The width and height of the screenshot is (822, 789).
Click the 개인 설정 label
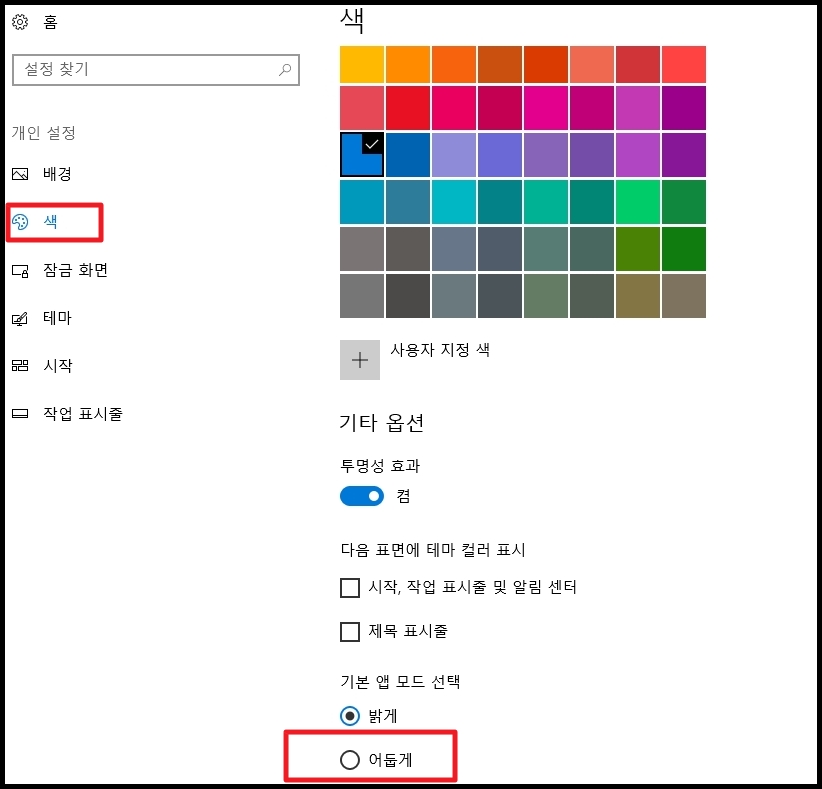44,133
